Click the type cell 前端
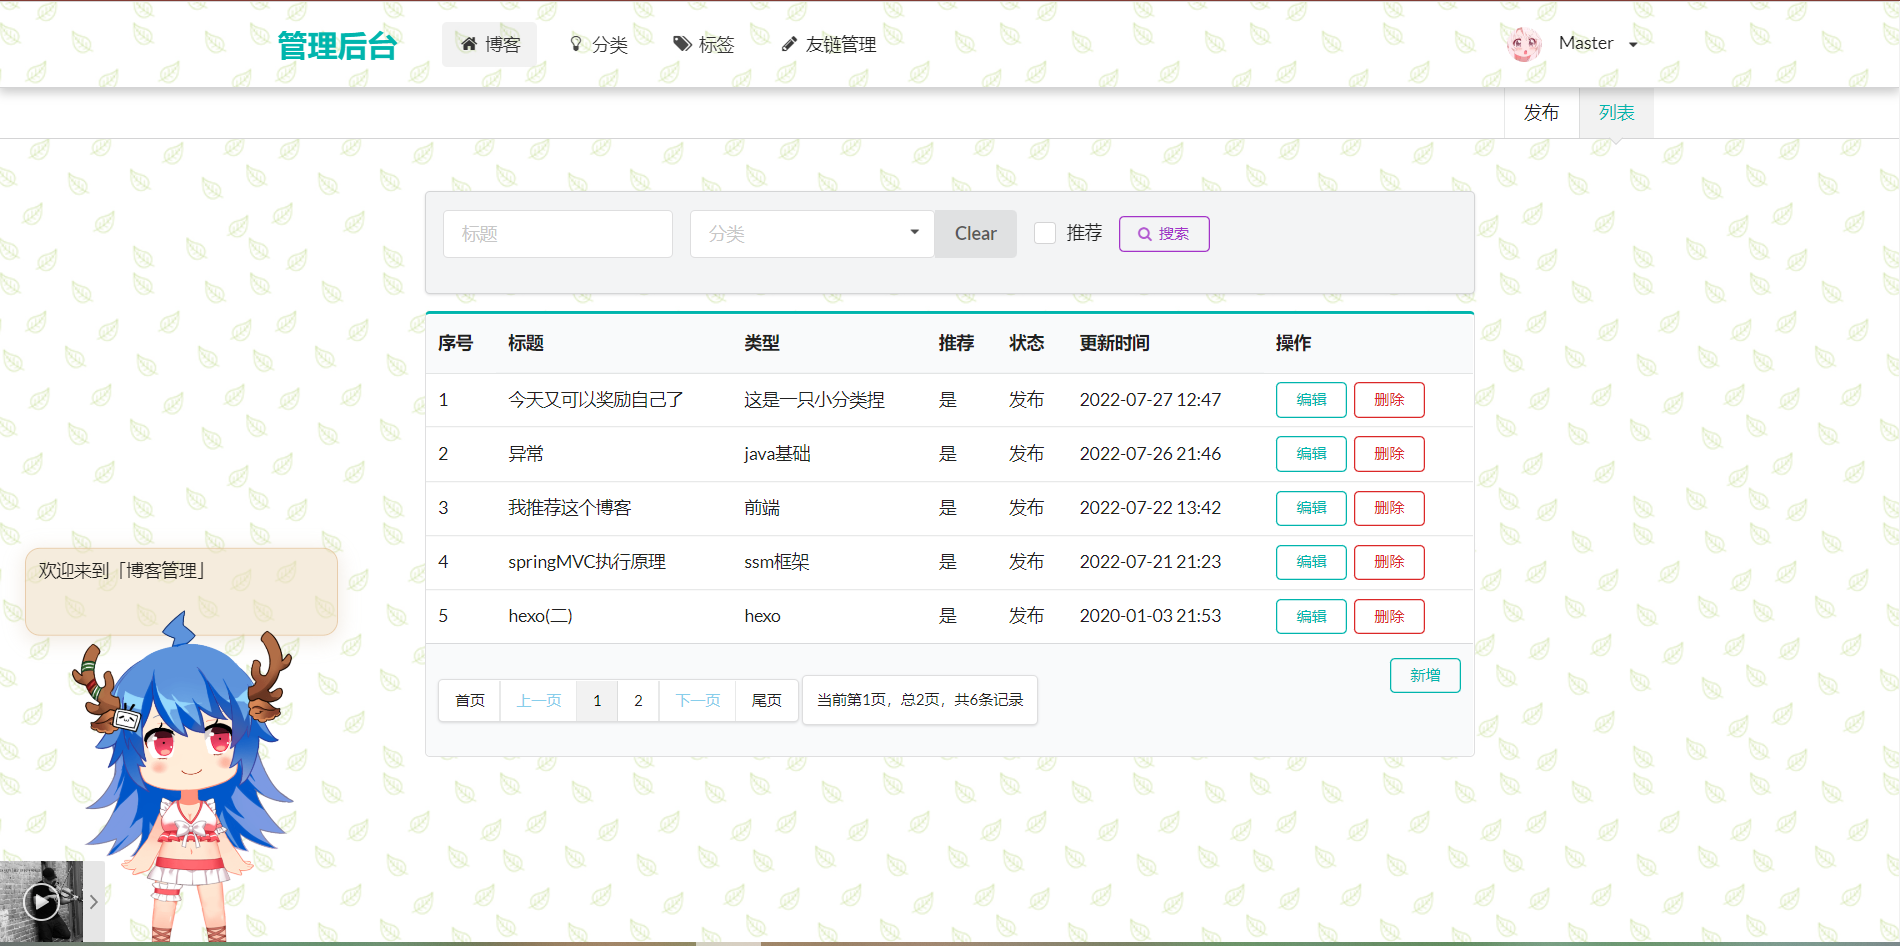The image size is (1900, 946). pyautogui.click(x=762, y=508)
